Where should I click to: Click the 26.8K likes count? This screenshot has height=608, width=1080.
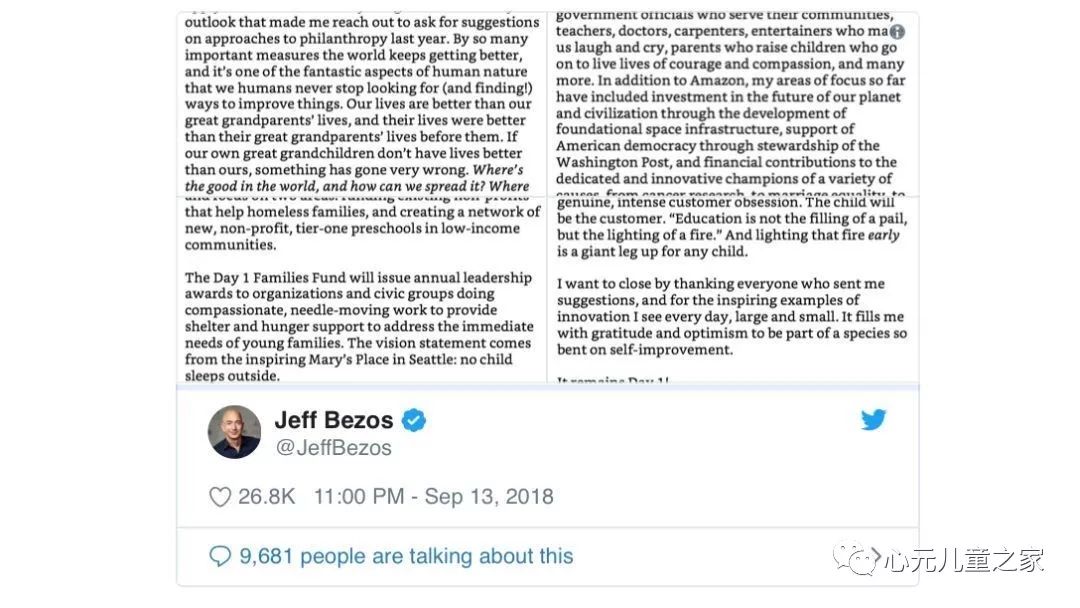pos(266,496)
